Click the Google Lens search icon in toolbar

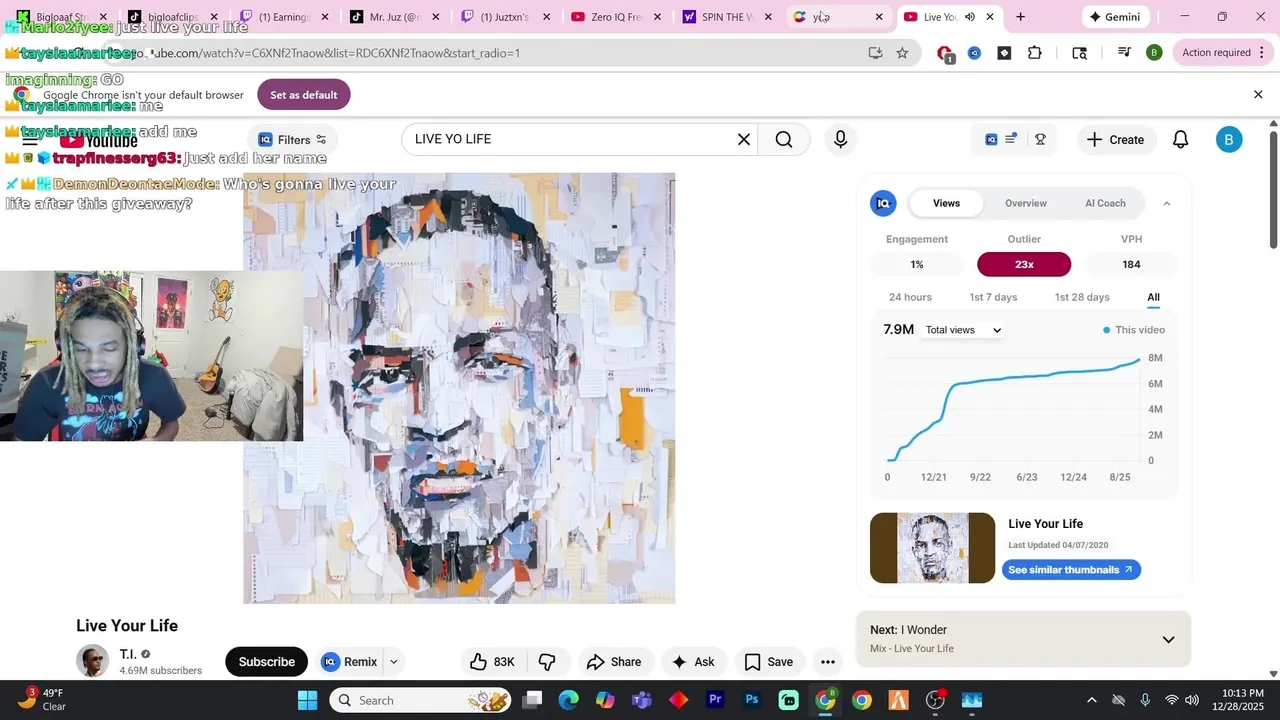point(1080,53)
